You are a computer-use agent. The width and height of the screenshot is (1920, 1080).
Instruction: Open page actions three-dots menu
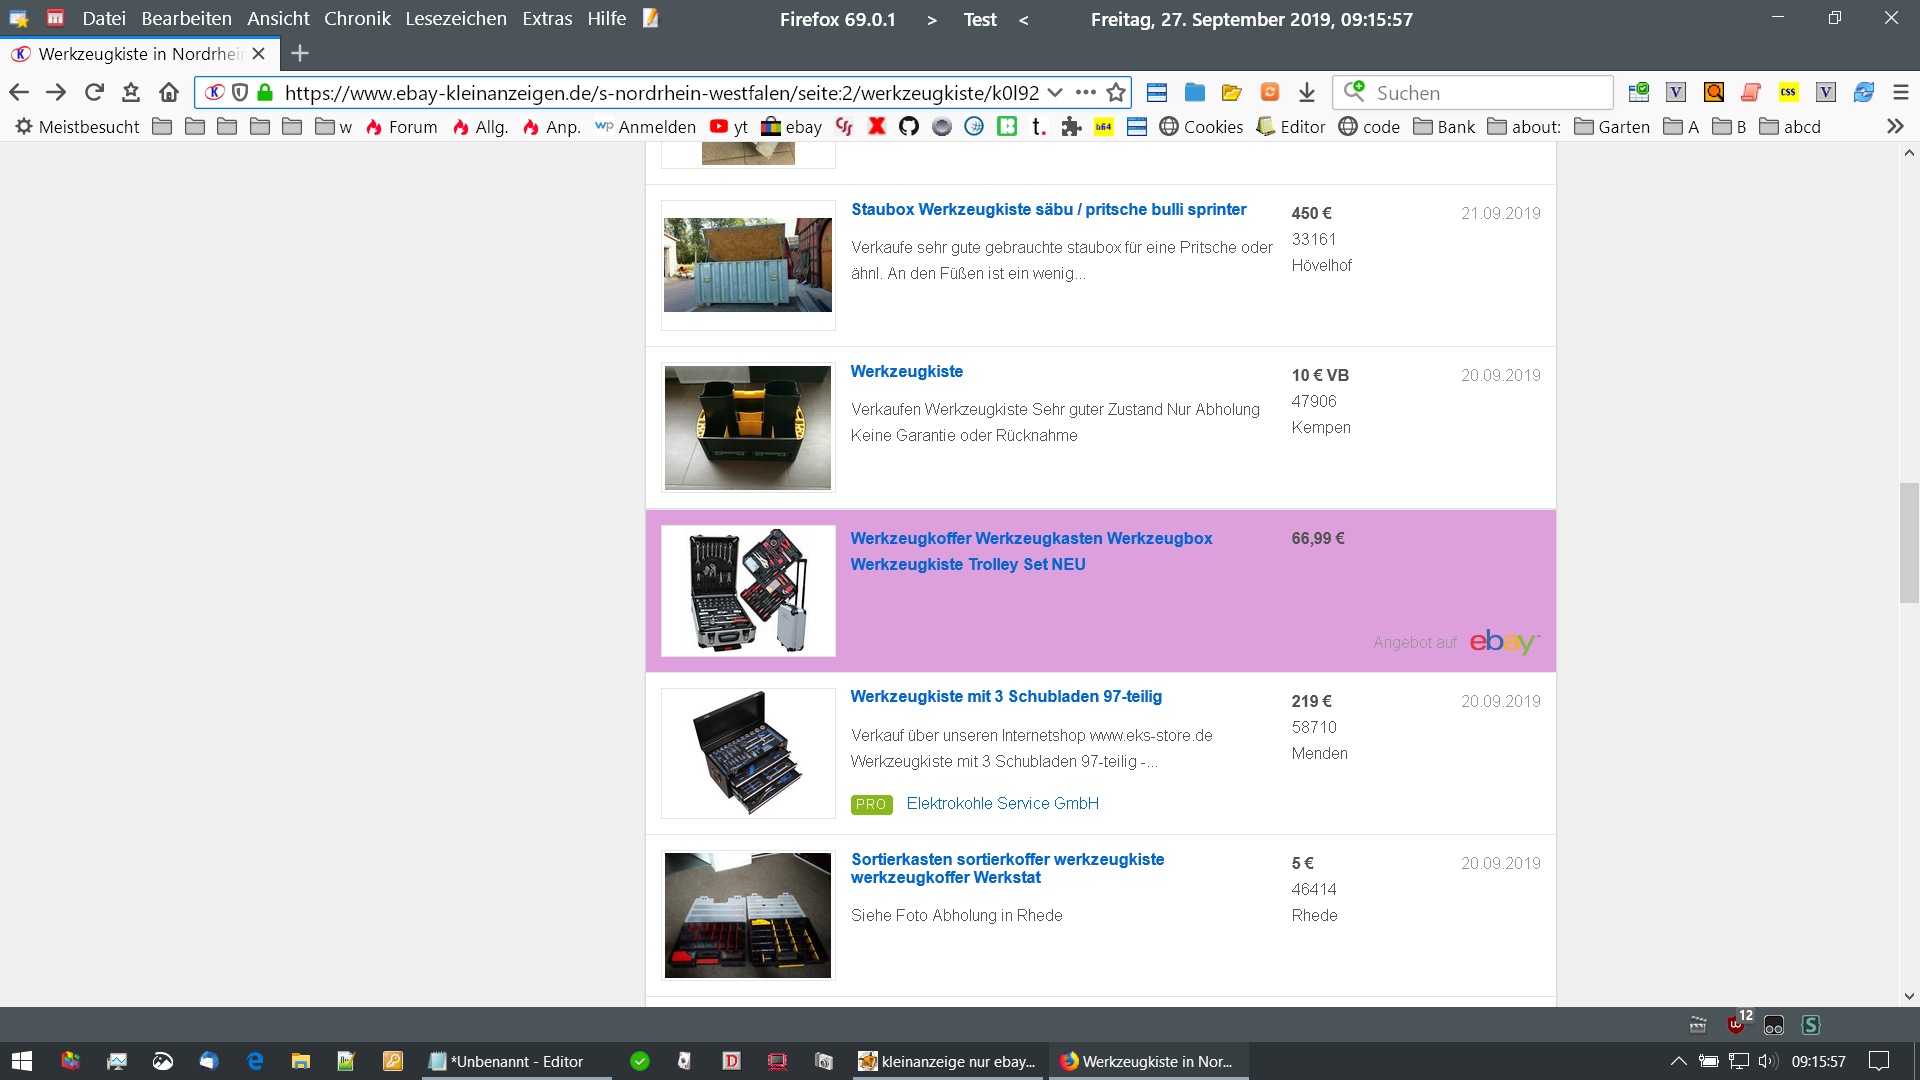point(1086,92)
